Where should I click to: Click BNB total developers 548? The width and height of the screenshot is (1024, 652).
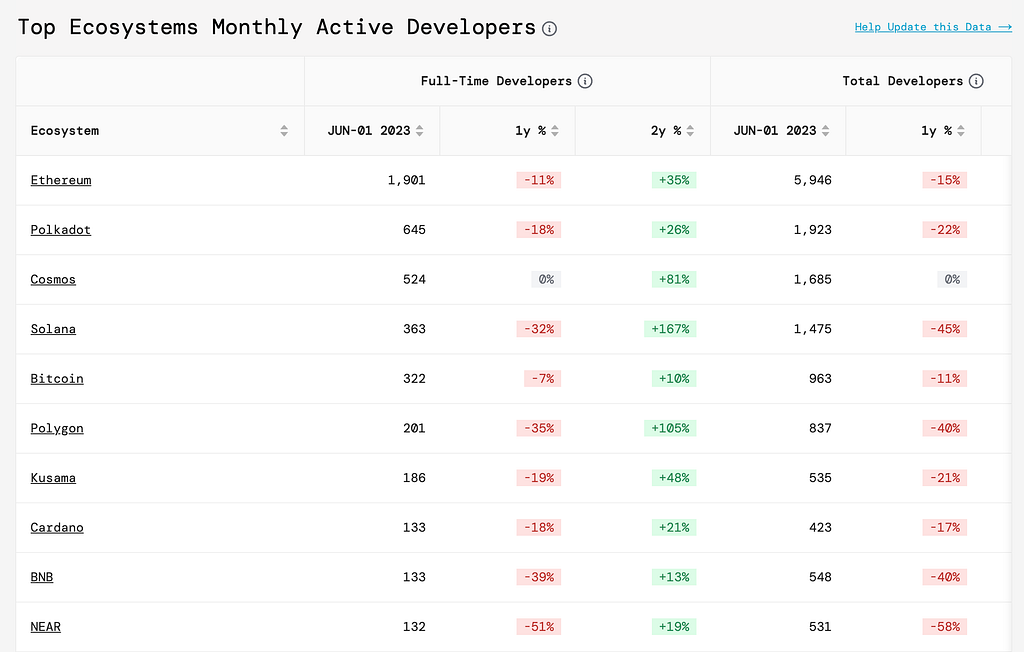click(820, 578)
